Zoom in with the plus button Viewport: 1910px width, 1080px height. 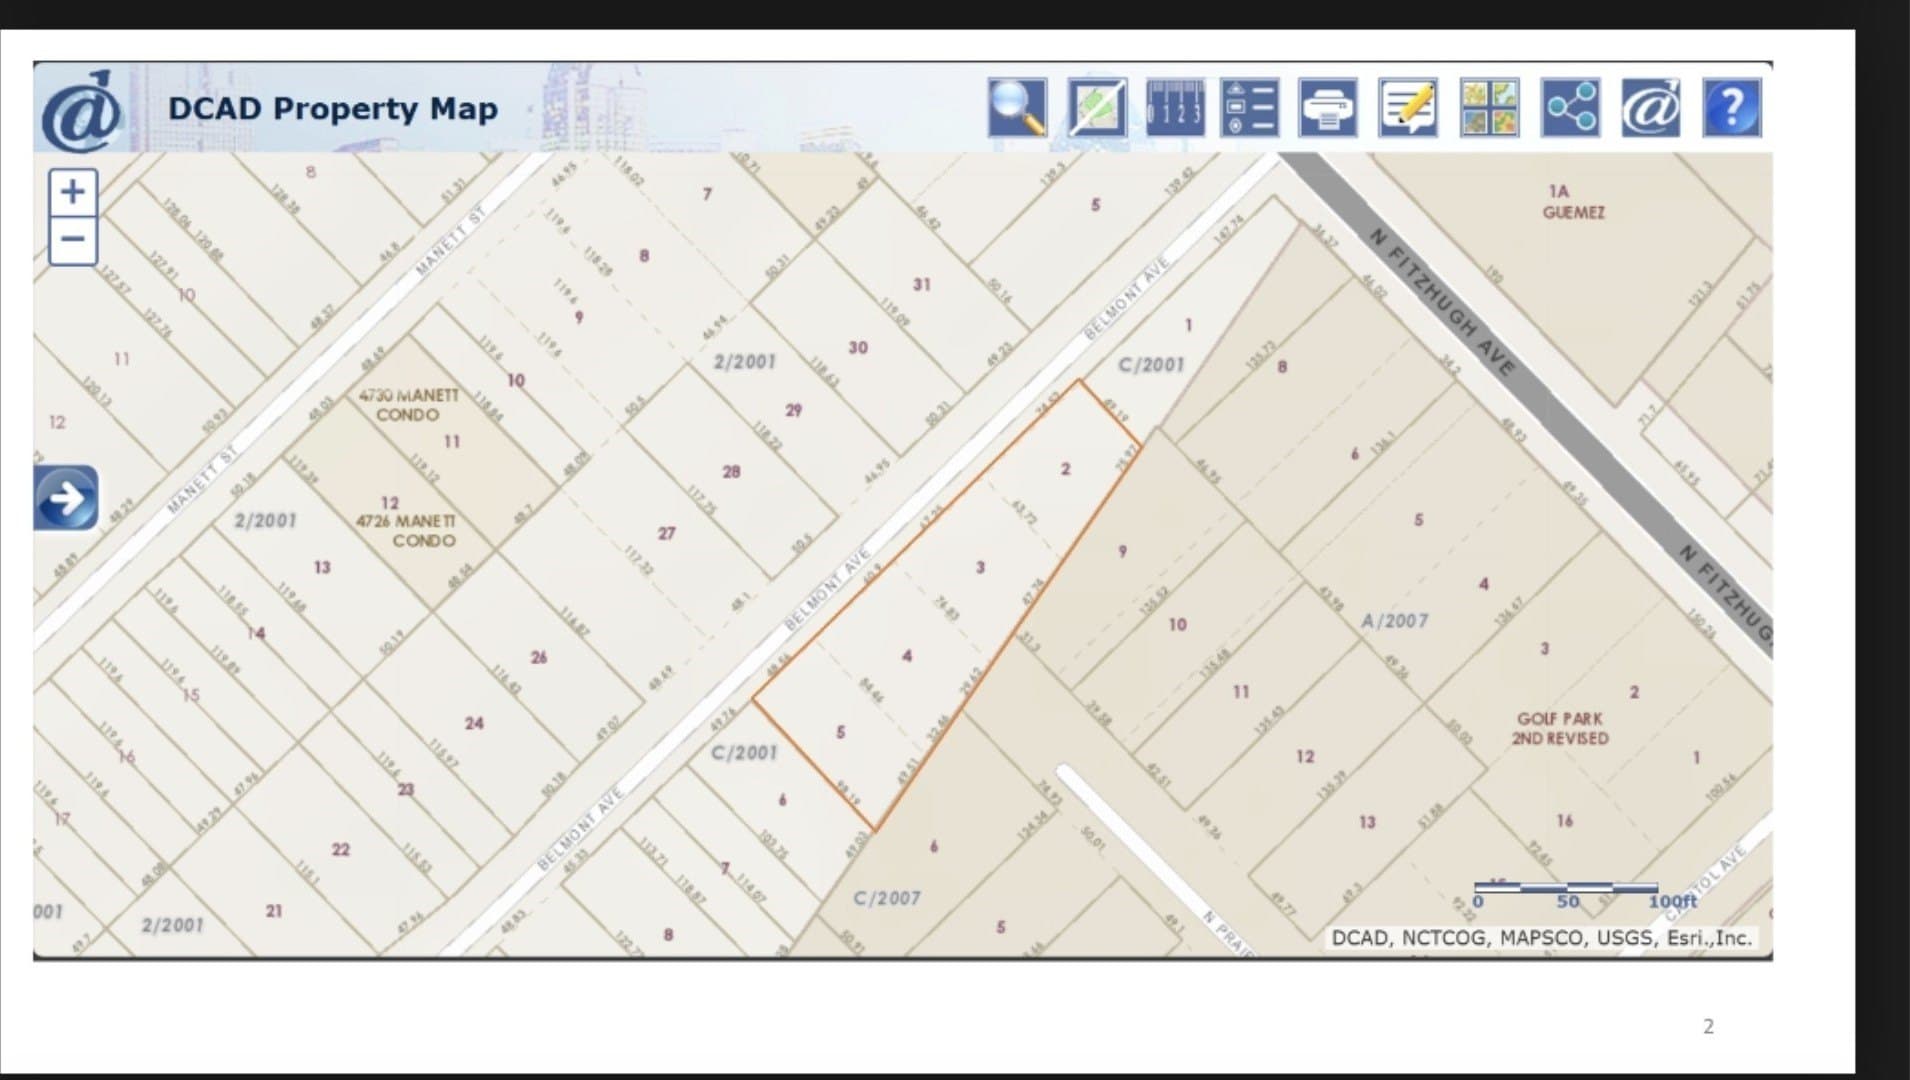(x=73, y=191)
